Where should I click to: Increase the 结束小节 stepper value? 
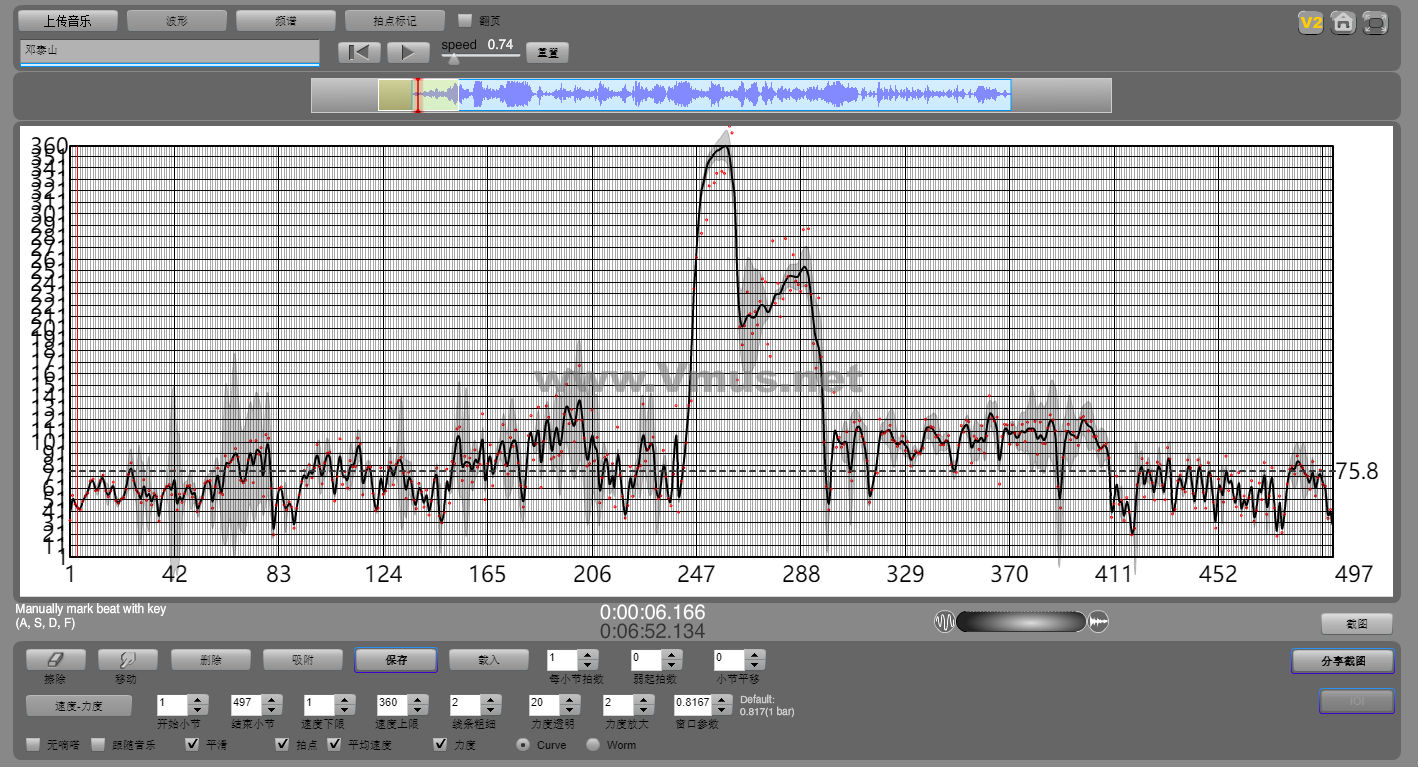coord(272,698)
